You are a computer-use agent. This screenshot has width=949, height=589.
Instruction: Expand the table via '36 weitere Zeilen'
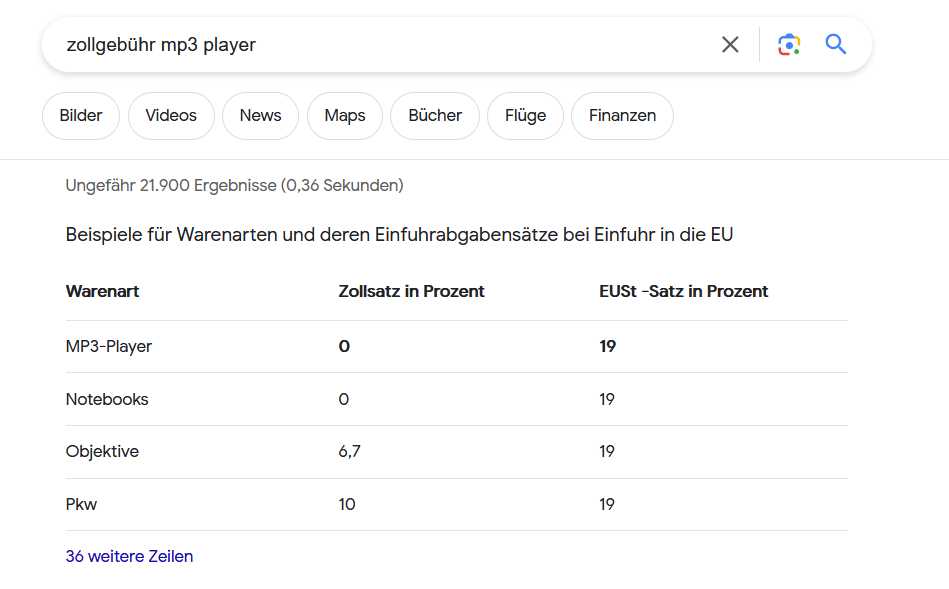coord(129,557)
